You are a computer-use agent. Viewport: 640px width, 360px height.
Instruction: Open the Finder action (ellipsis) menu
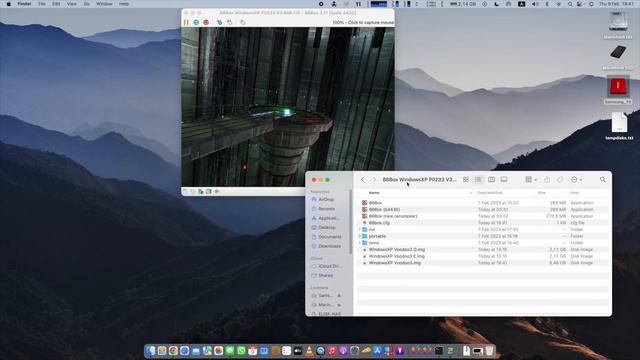[x=577, y=180]
